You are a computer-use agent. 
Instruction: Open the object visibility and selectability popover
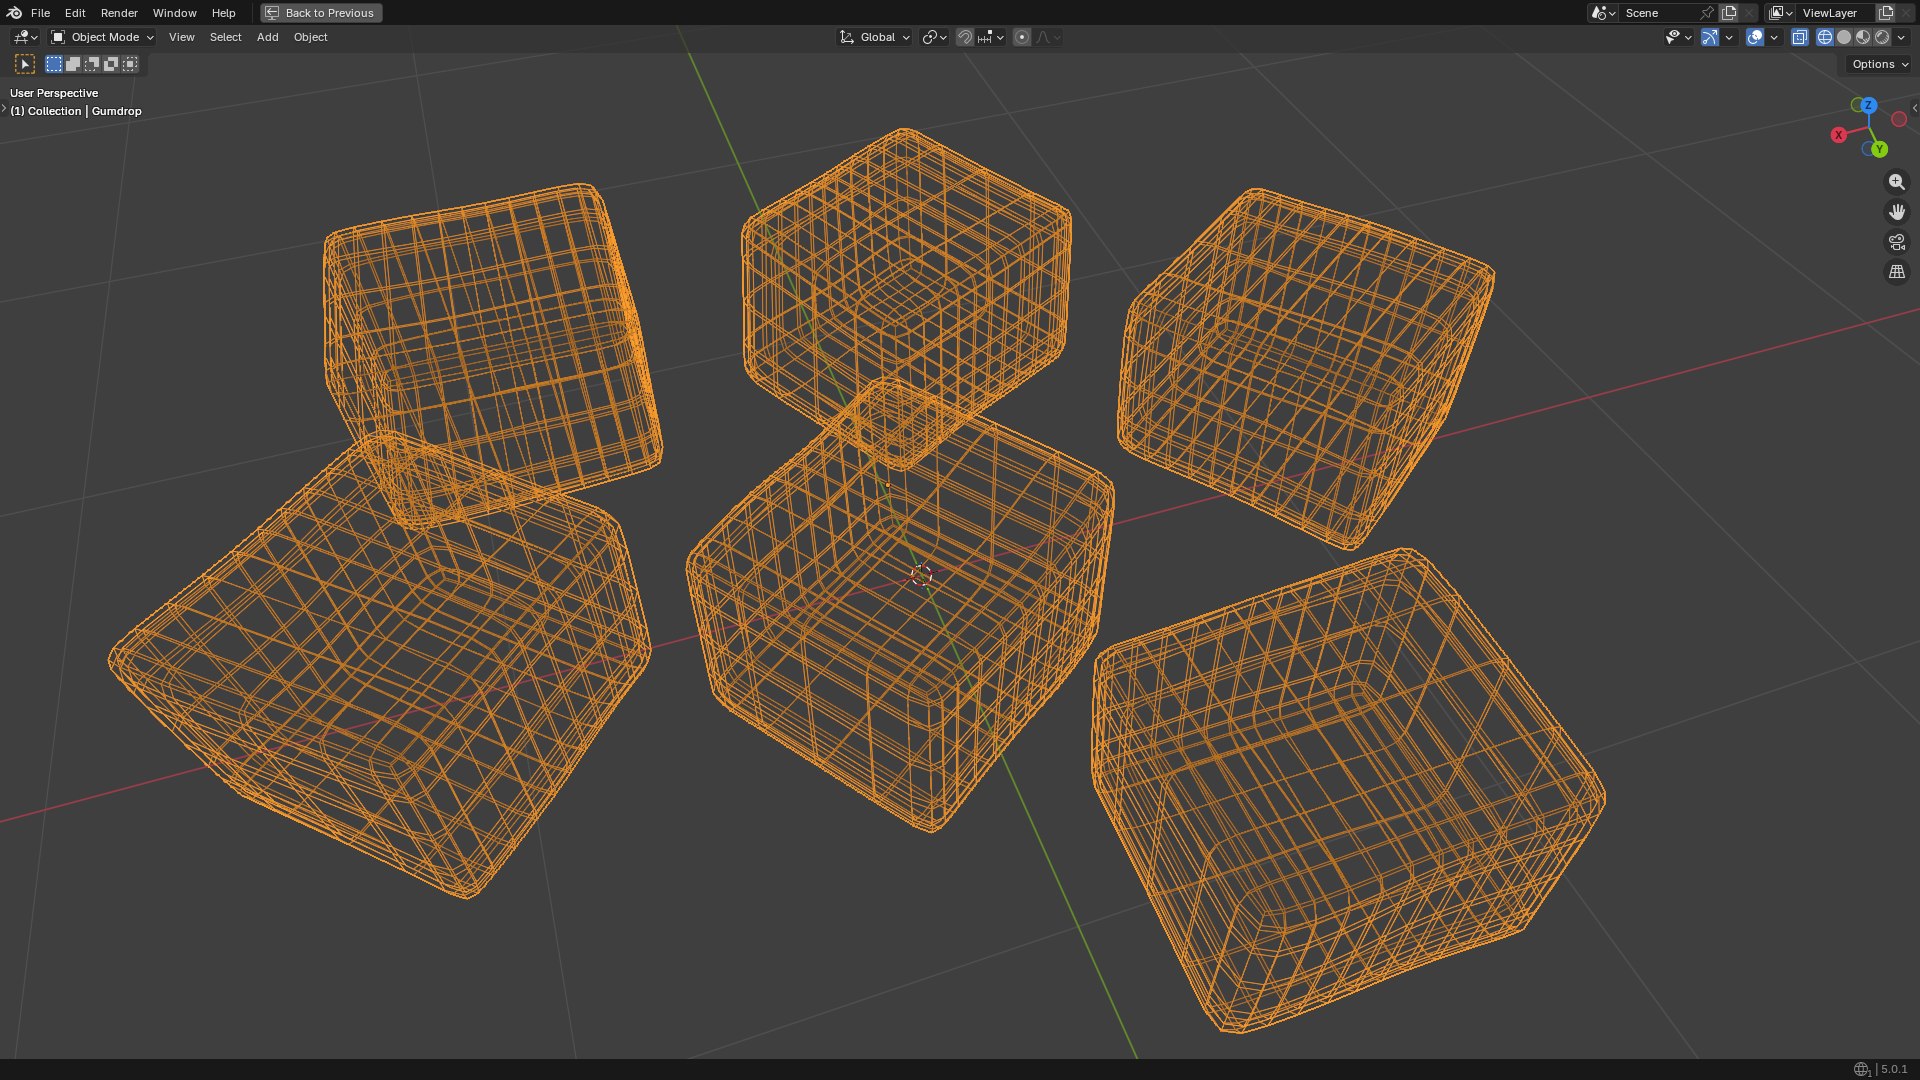pyautogui.click(x=1678, y=37)
